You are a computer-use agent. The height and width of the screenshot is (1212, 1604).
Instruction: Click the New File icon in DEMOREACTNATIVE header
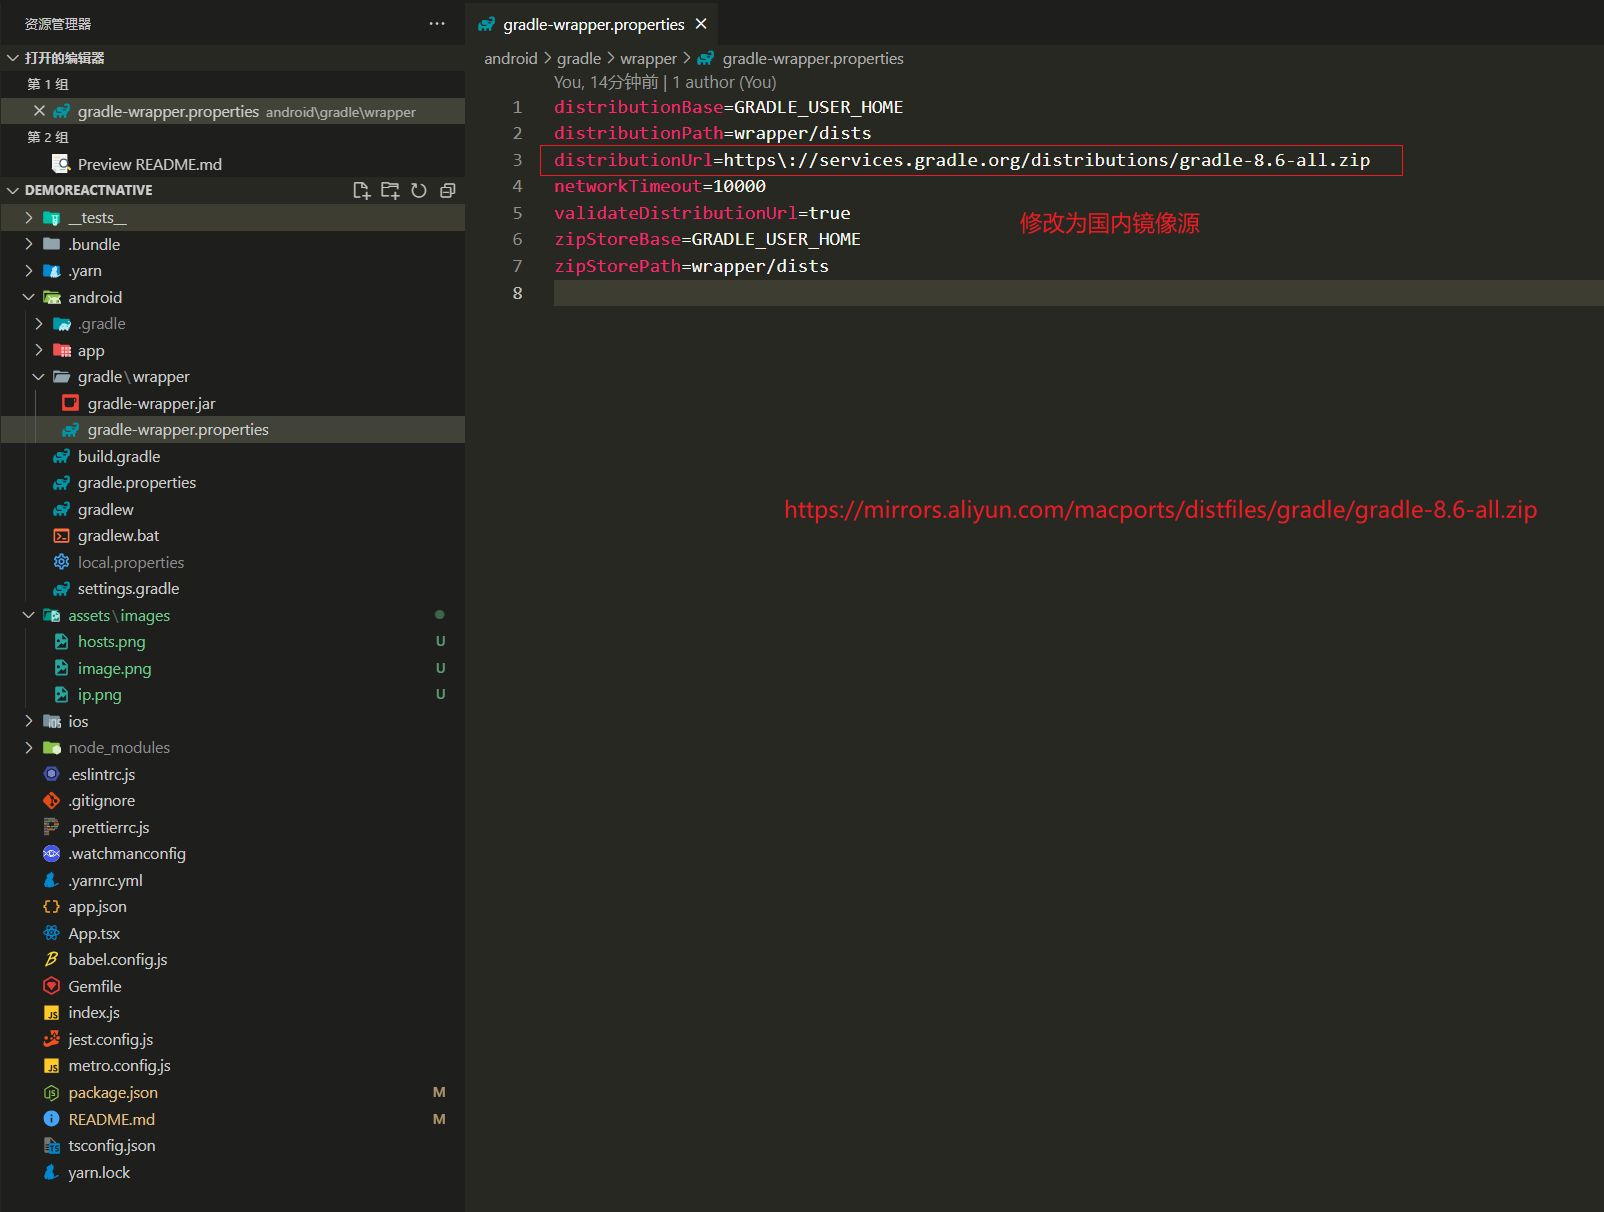[361, 190]
